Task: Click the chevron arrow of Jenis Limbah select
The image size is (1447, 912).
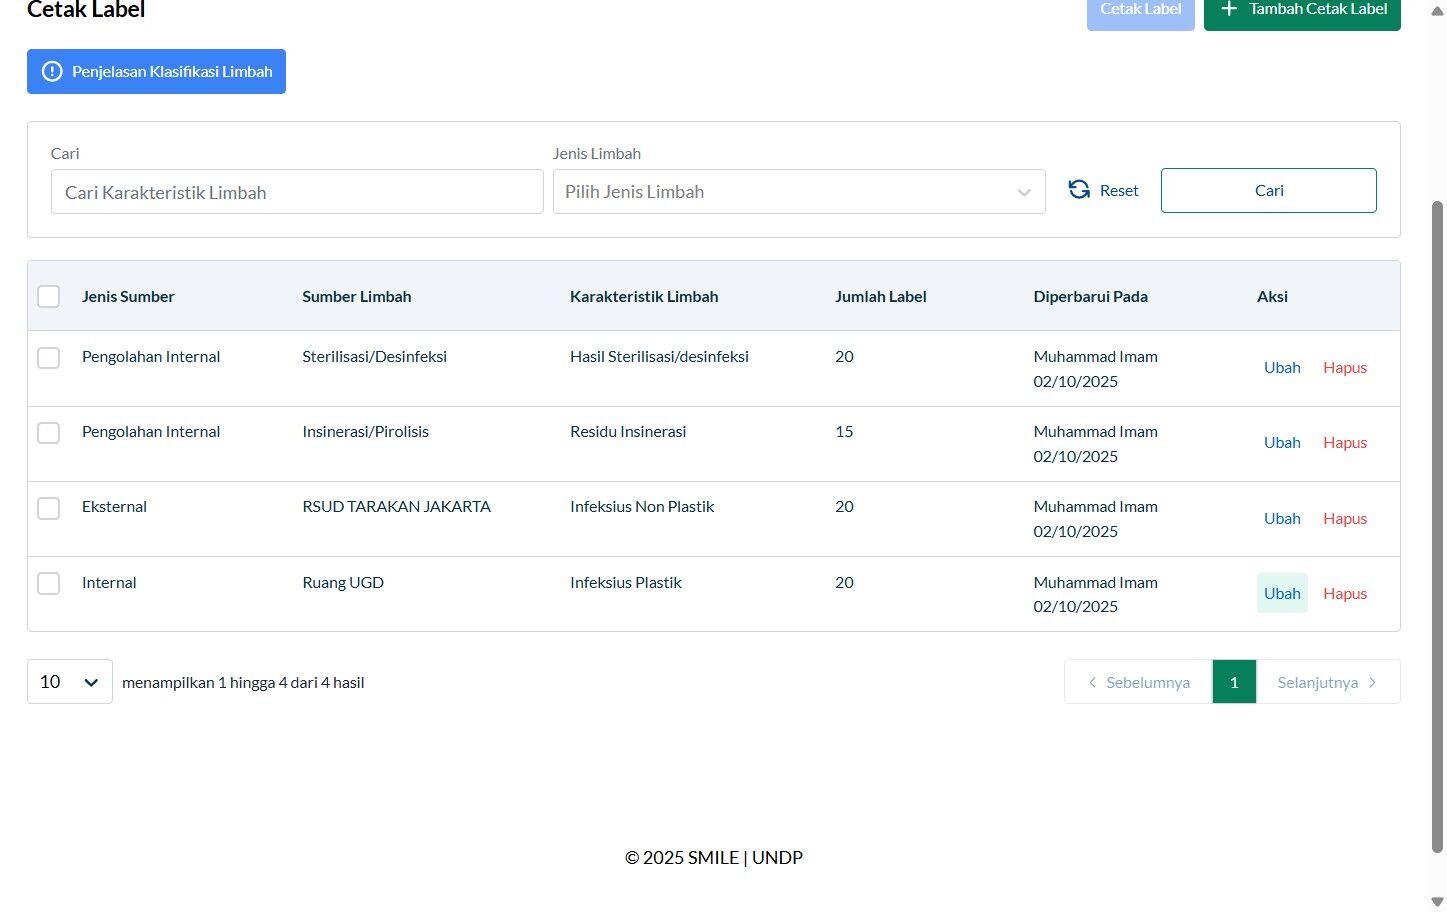Action: pyautogui.click(x=1024, y=192)
